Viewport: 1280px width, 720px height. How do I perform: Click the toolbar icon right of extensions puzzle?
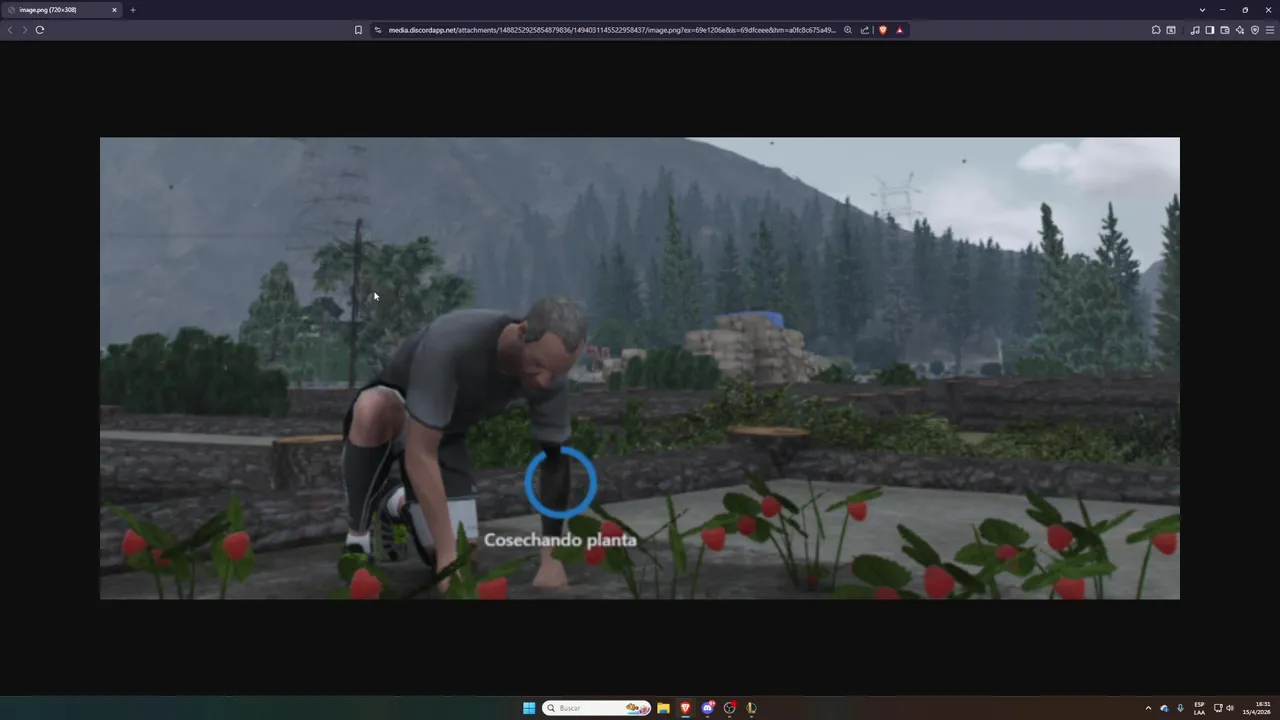click(1171, 30)
